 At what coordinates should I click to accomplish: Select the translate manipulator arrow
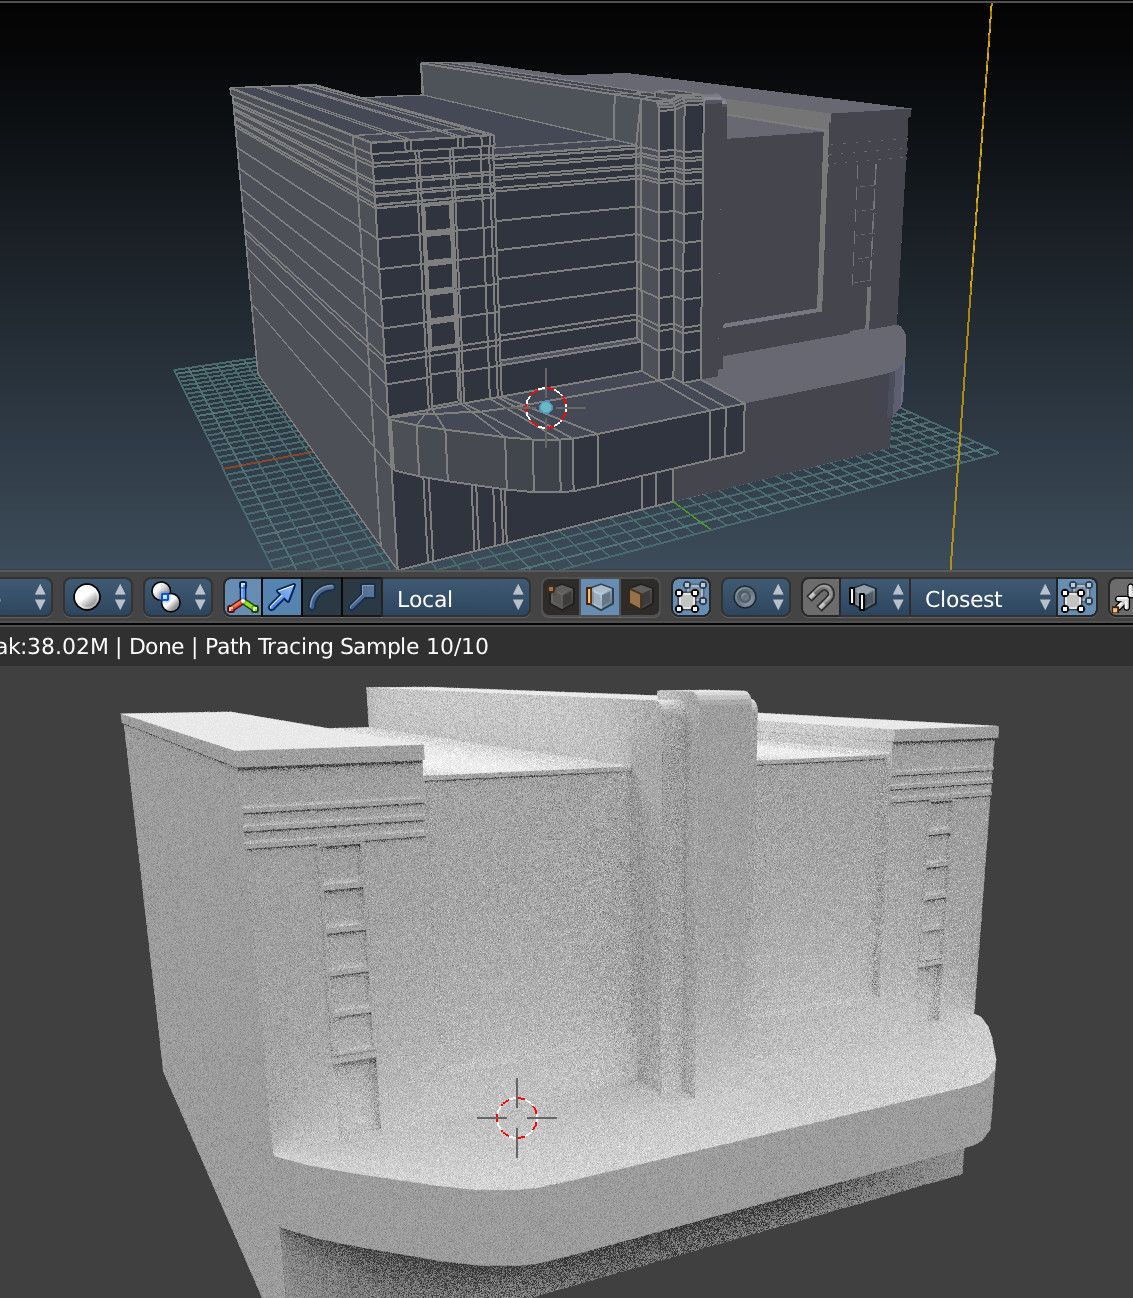[x=283, y=598]
